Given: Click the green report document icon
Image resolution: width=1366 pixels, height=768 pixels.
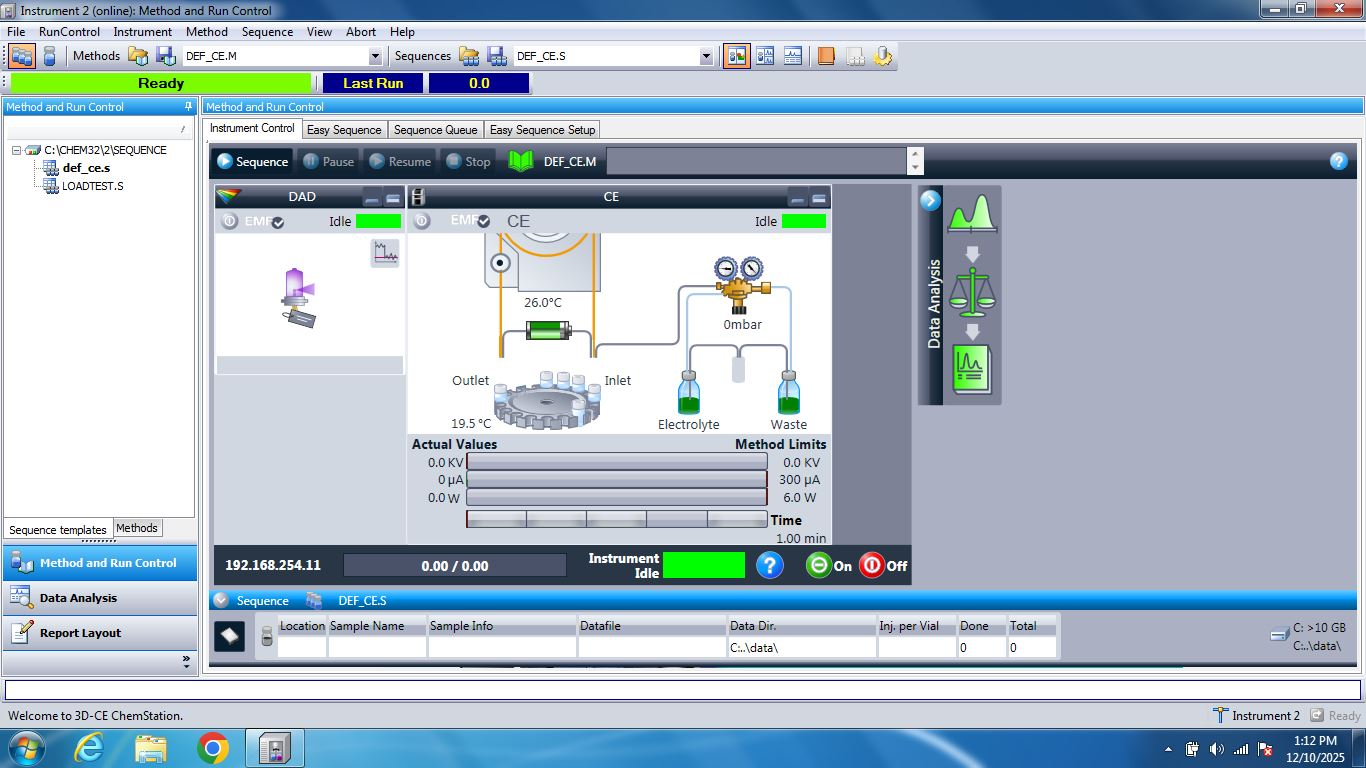Looking at the screenshot, I should pyautogui.click(x=971, y=370).
